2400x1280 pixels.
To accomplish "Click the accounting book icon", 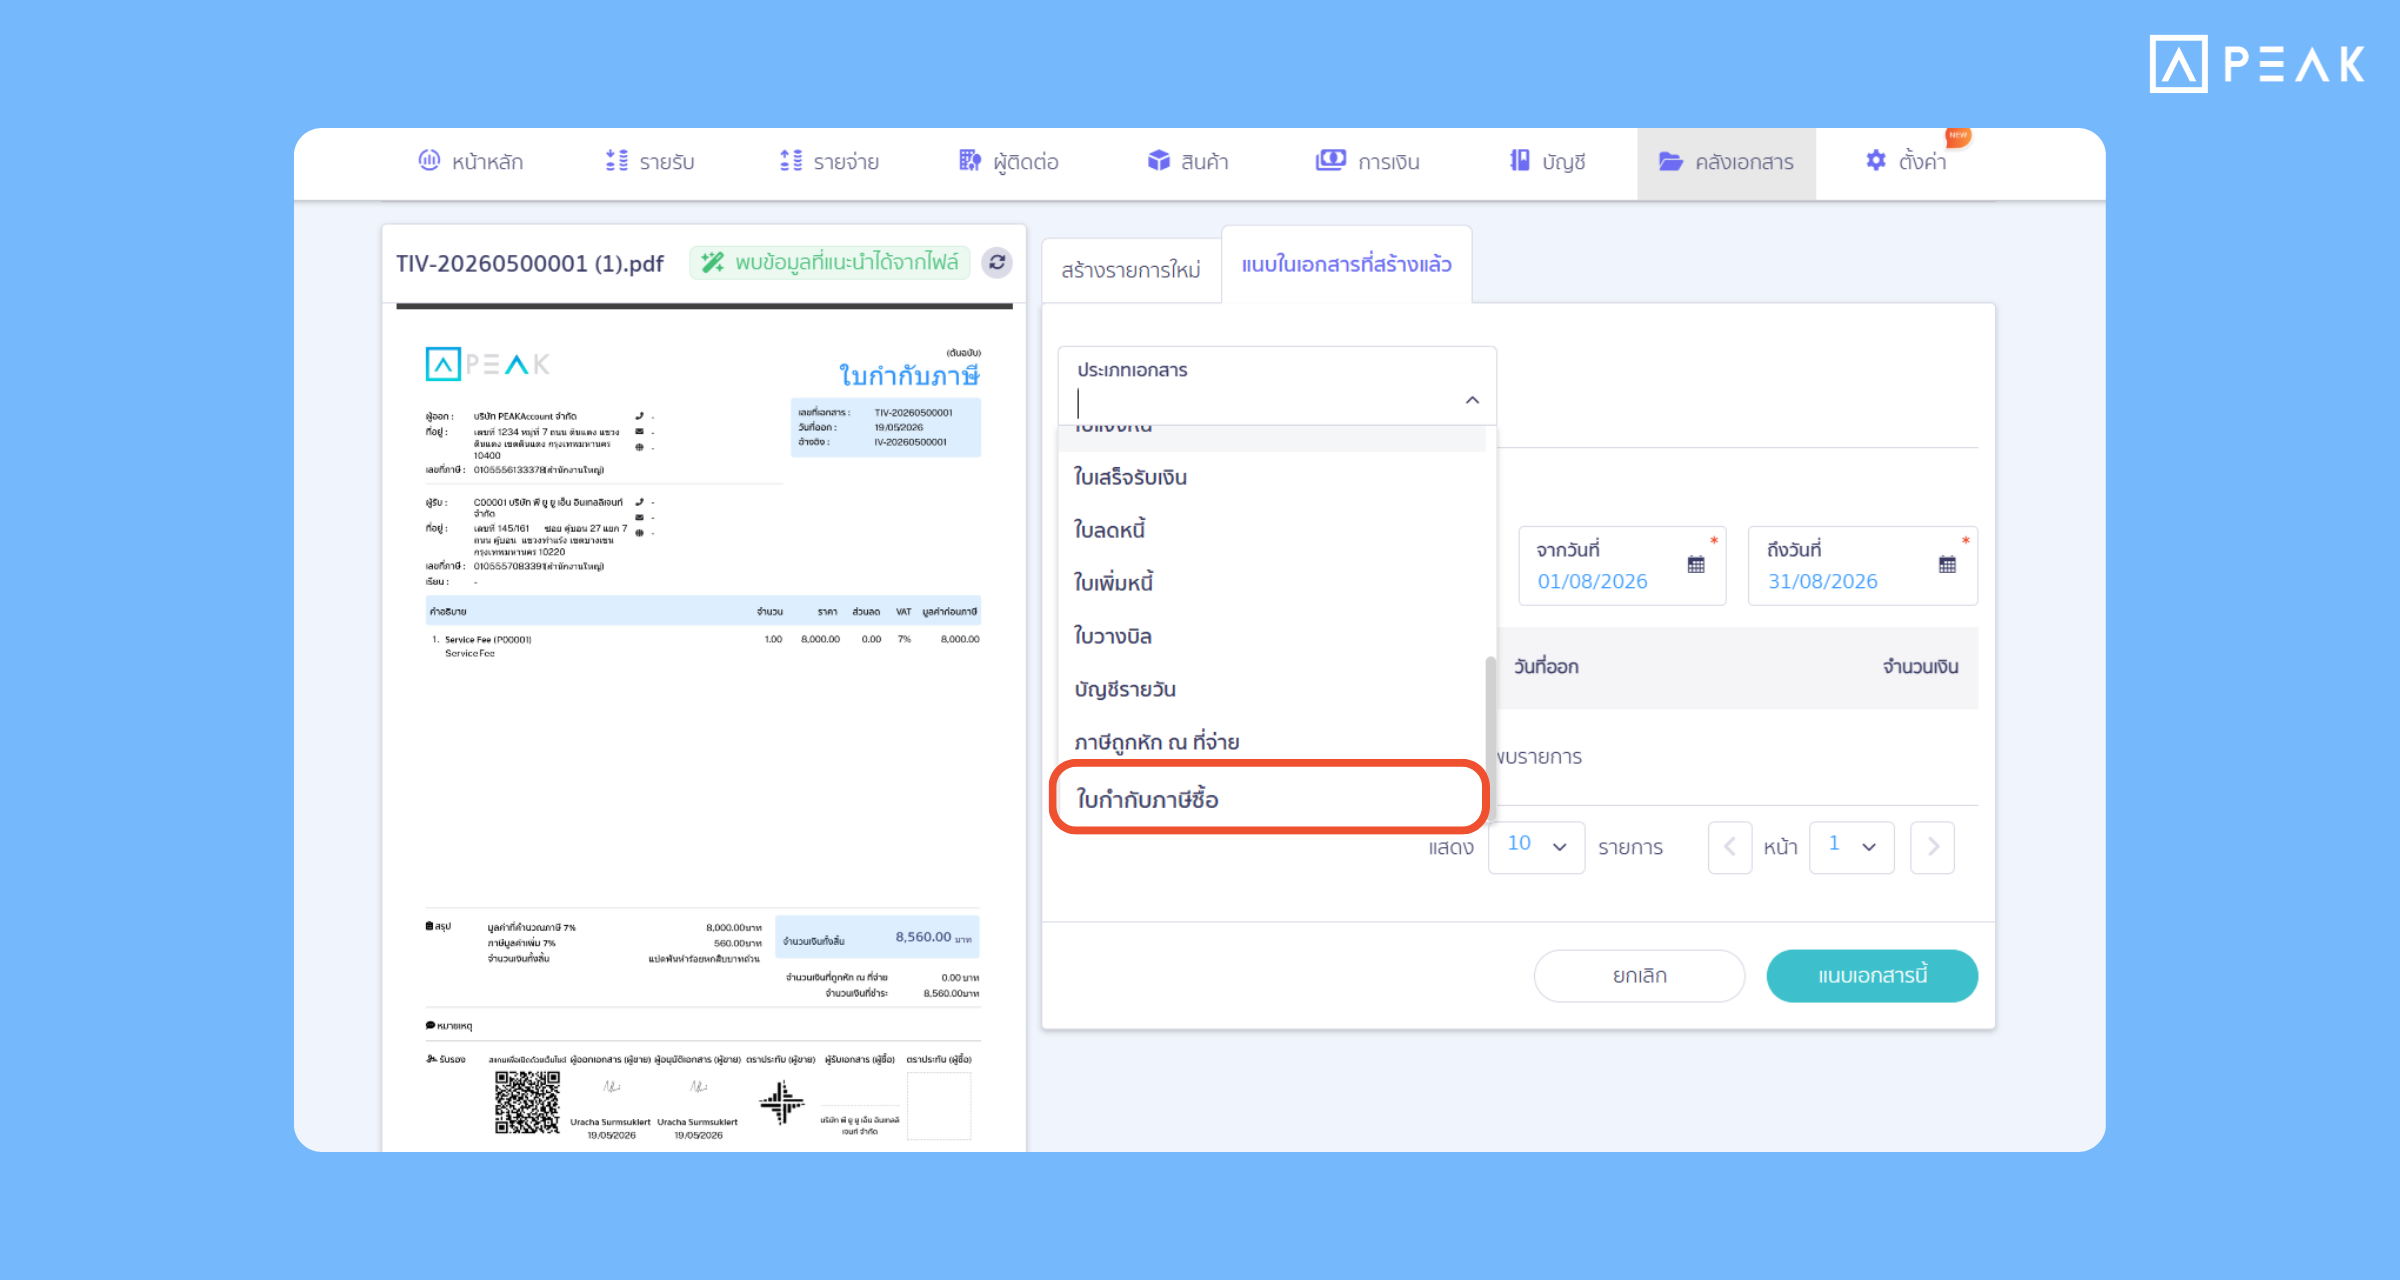I will [x=1519, y=160].
